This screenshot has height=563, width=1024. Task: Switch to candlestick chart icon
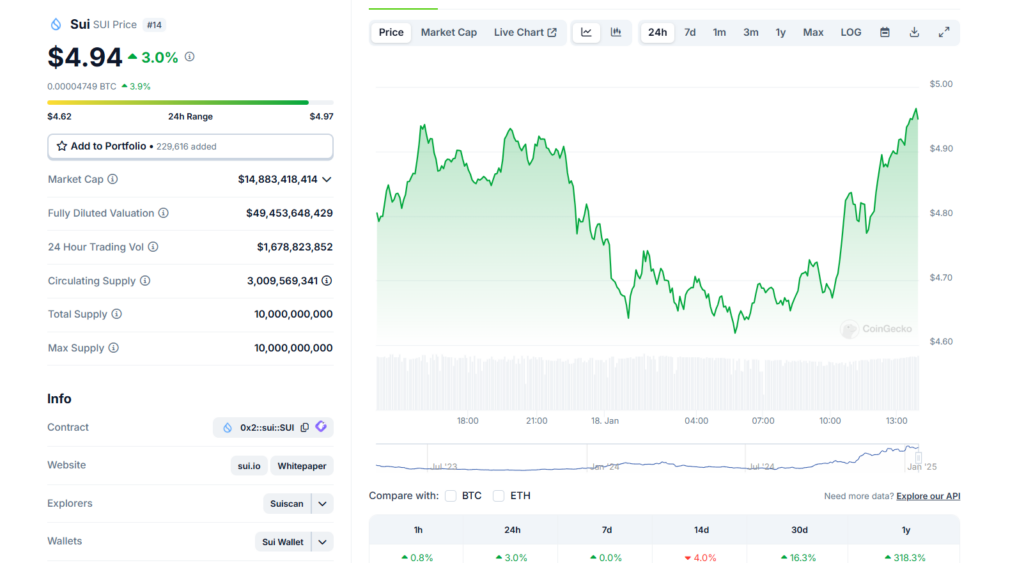(x=616, y=33)
